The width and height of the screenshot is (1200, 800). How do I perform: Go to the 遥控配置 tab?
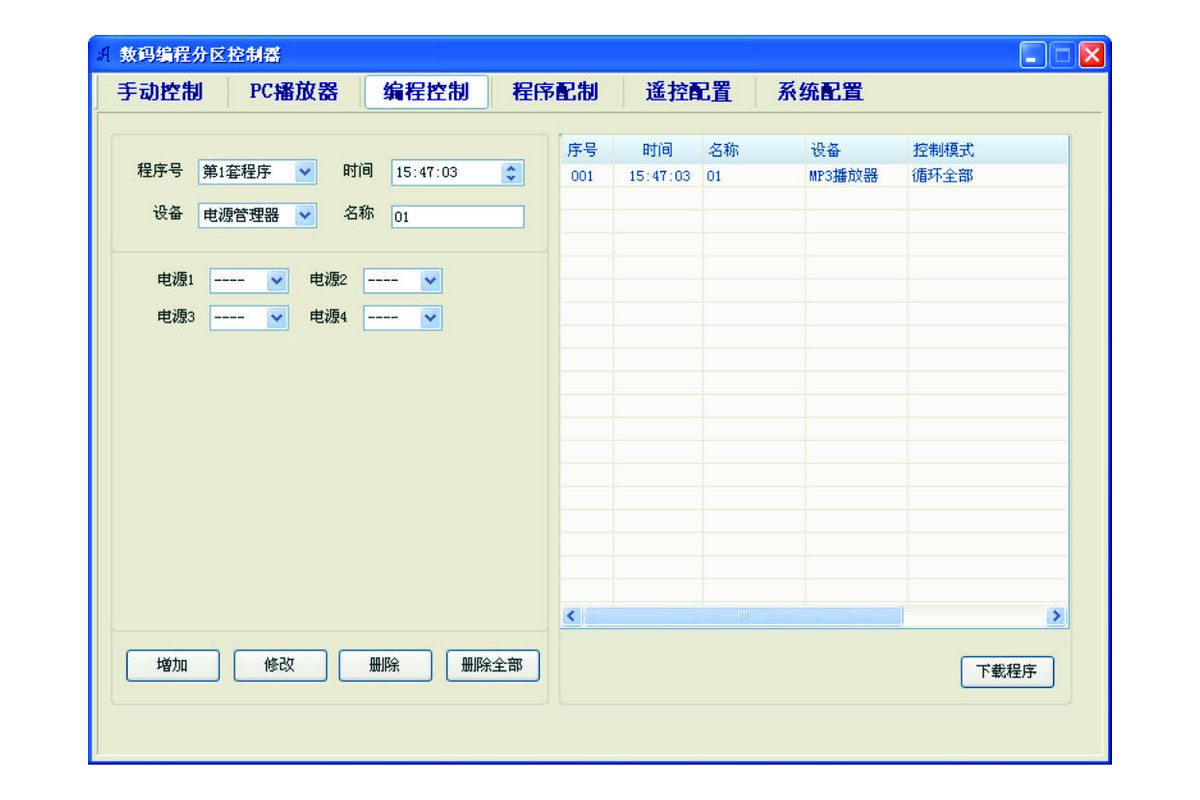[x=688, y=92]
